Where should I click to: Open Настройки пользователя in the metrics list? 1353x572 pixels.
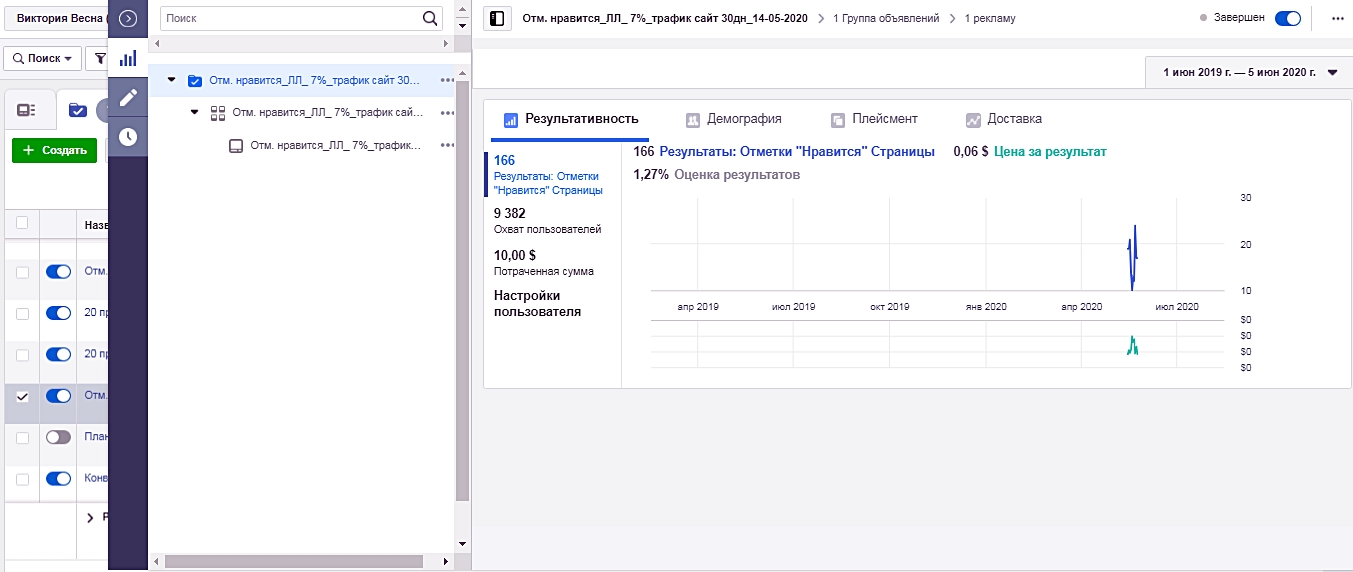point(537,303)
